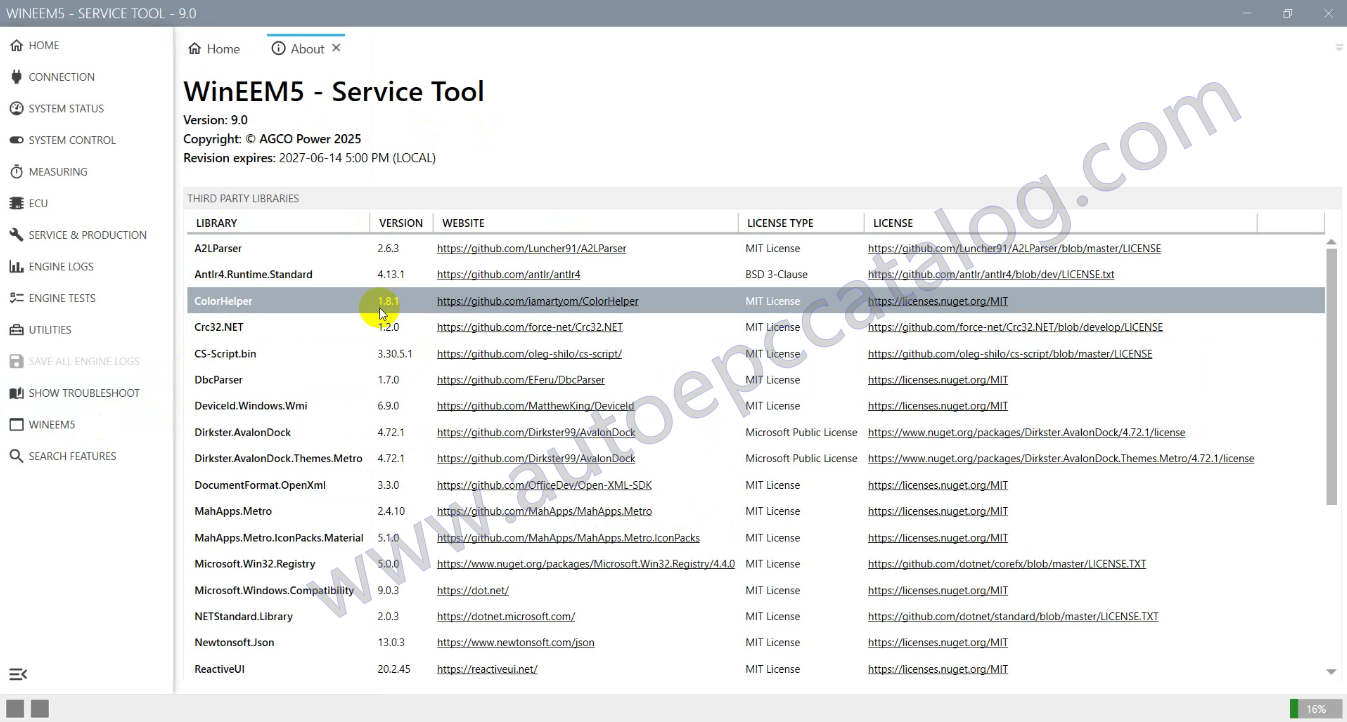Click the System Status gauge icon
The height and width of the screenshot is (722, 1347).
click(16, 108)
